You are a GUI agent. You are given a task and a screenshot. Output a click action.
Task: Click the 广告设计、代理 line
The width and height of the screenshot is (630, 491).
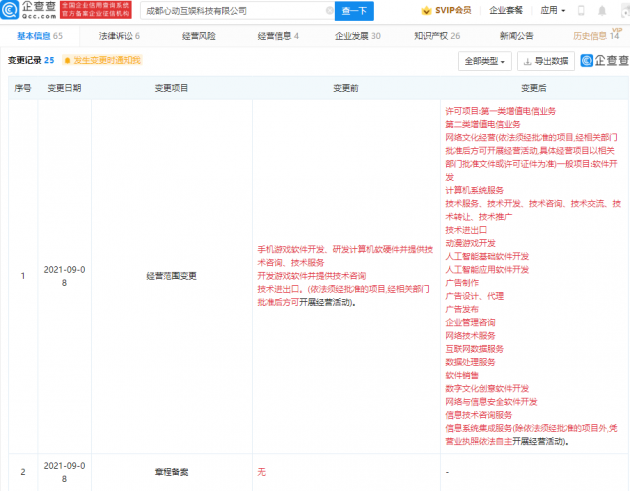(x=475, y=296)
